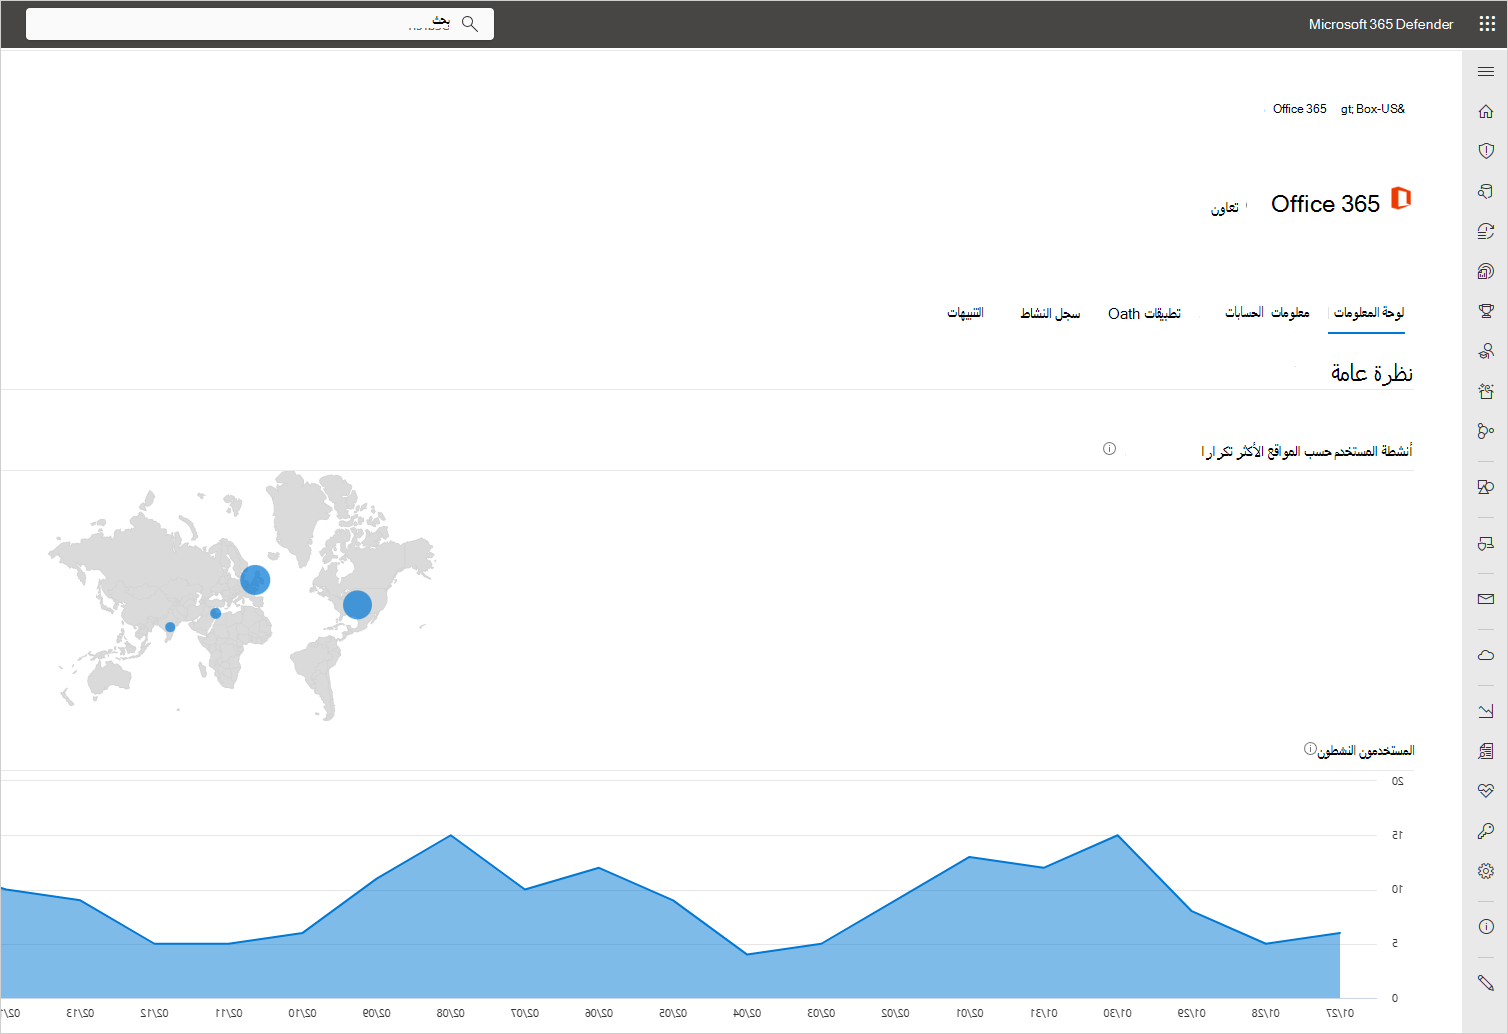Click the small map bubble over the Middle East
This screenshot has height=1034, width=1508.
click(x=215, y=613)
